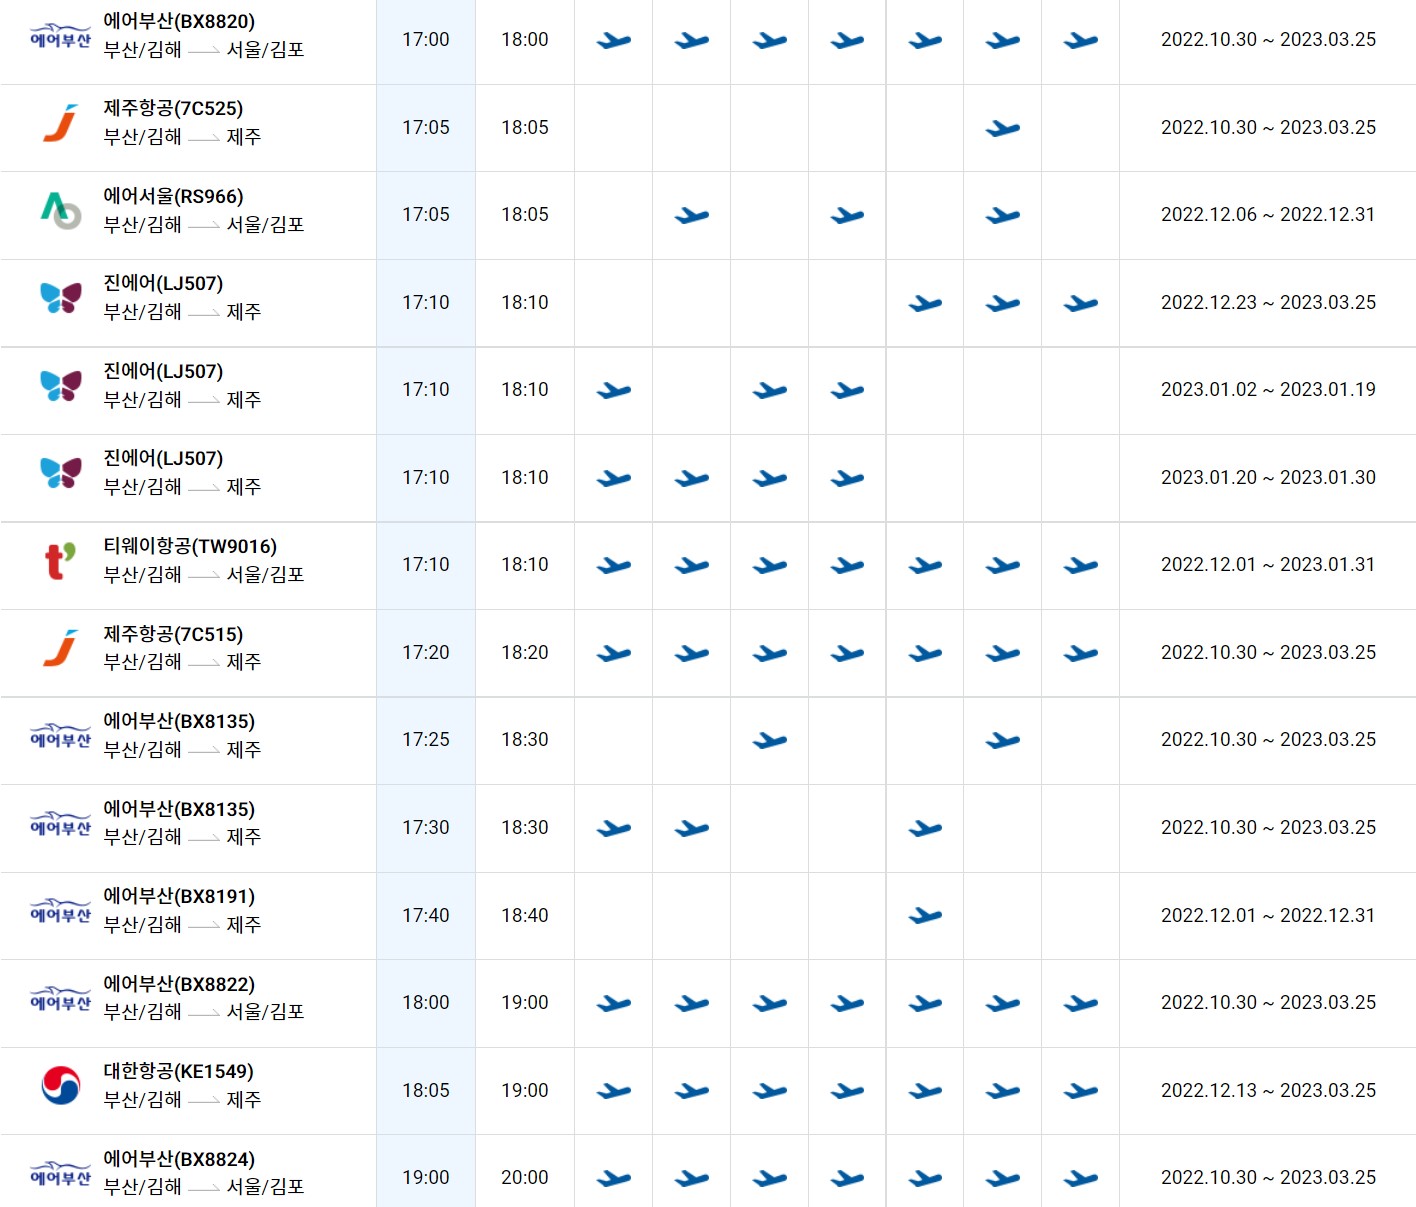Click the Air Busan logo beside BX8820
This screenshot has height=1207, width=1416.
[60, 37]
